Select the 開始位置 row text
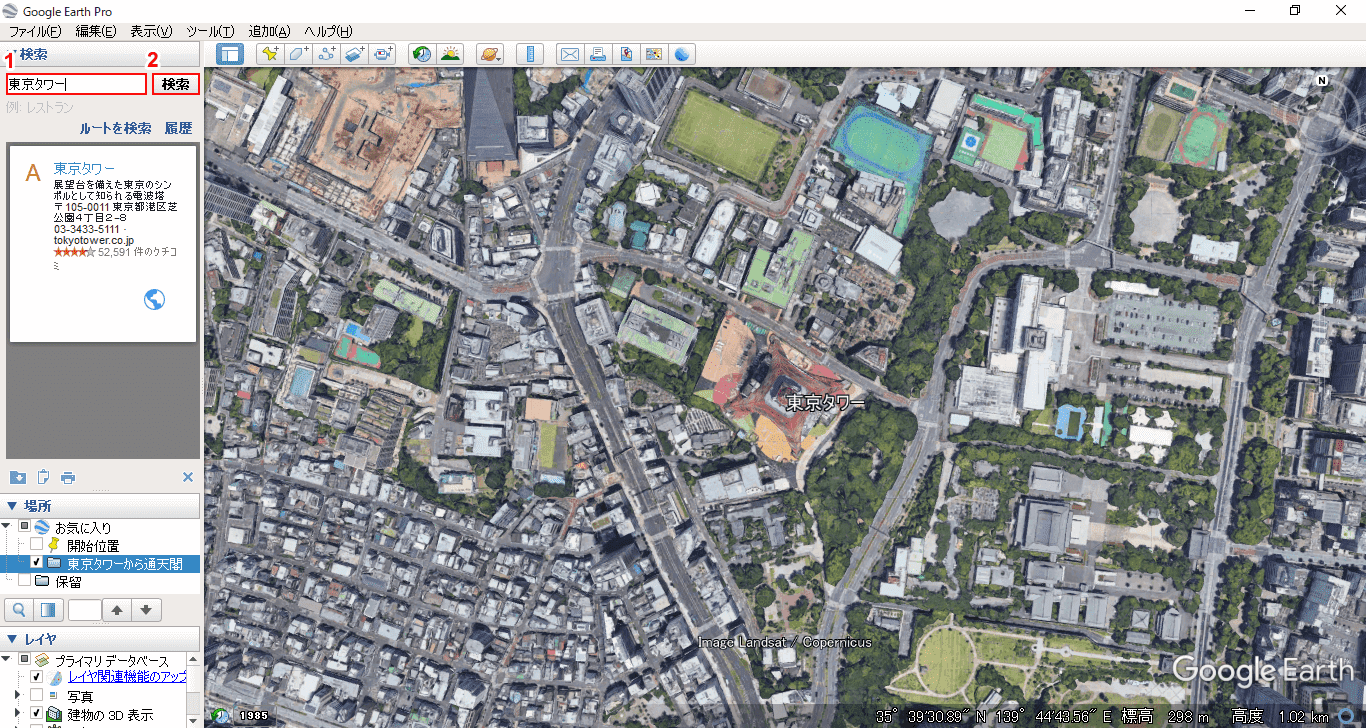 [93, 545]
